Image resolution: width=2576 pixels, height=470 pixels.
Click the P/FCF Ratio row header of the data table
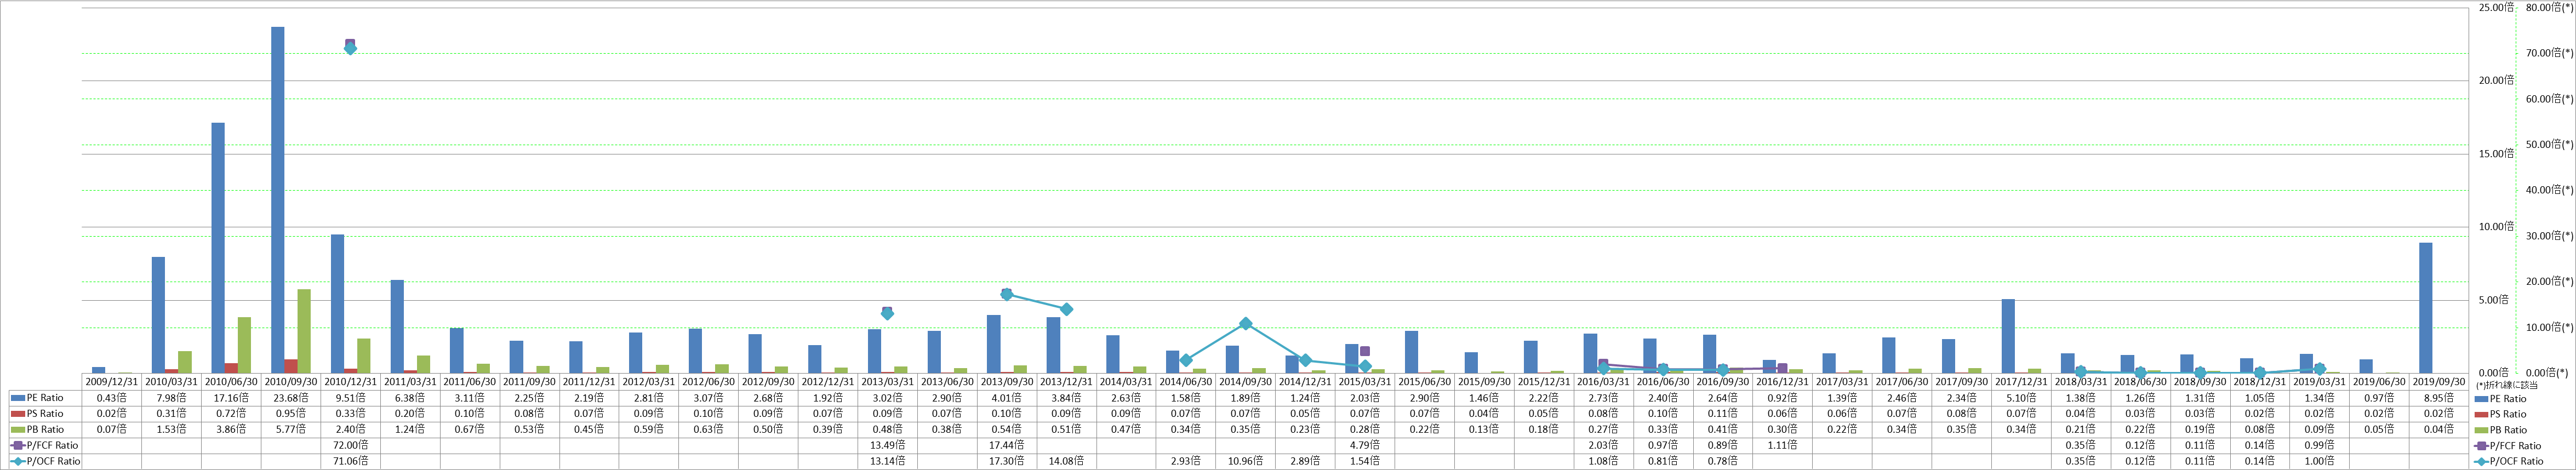click(45, 445)
